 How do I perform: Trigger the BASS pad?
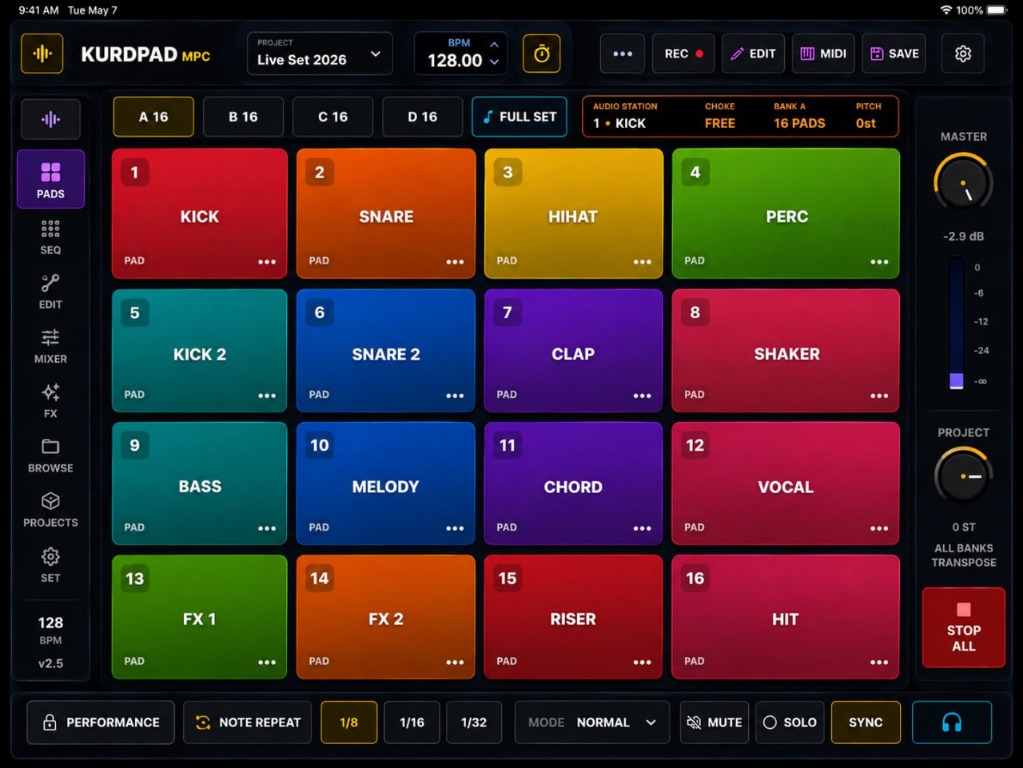pos(200,484)
